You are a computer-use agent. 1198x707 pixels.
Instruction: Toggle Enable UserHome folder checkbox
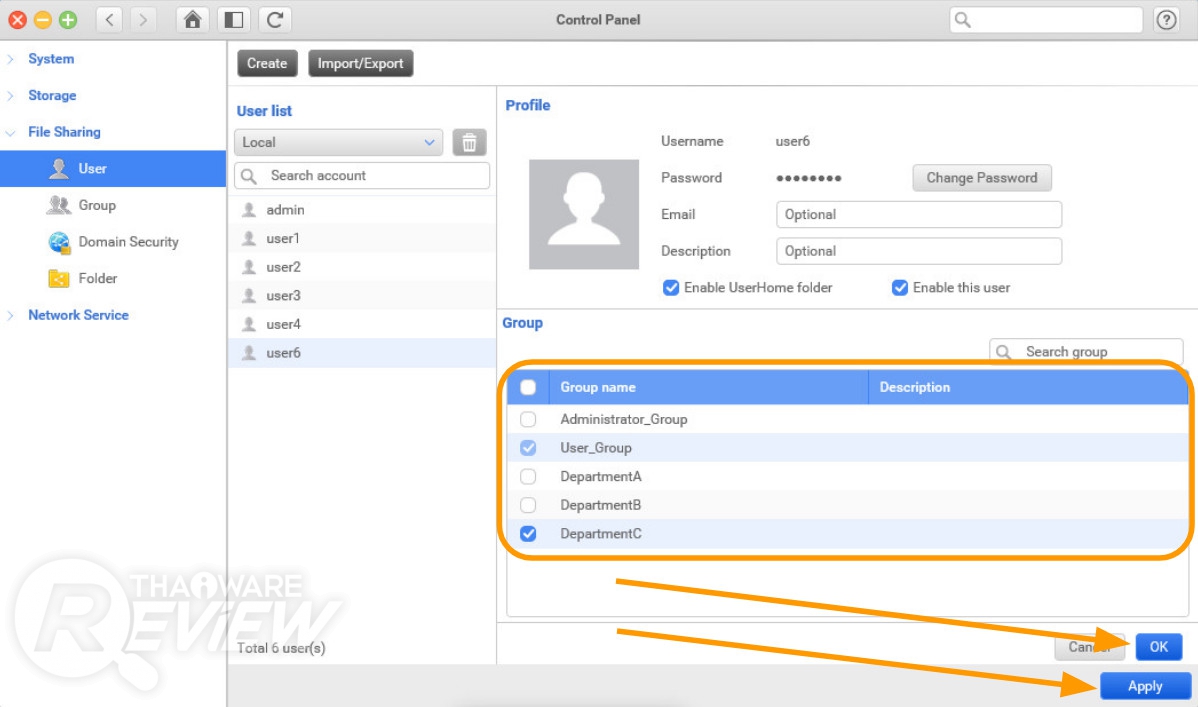pos(671,287)
